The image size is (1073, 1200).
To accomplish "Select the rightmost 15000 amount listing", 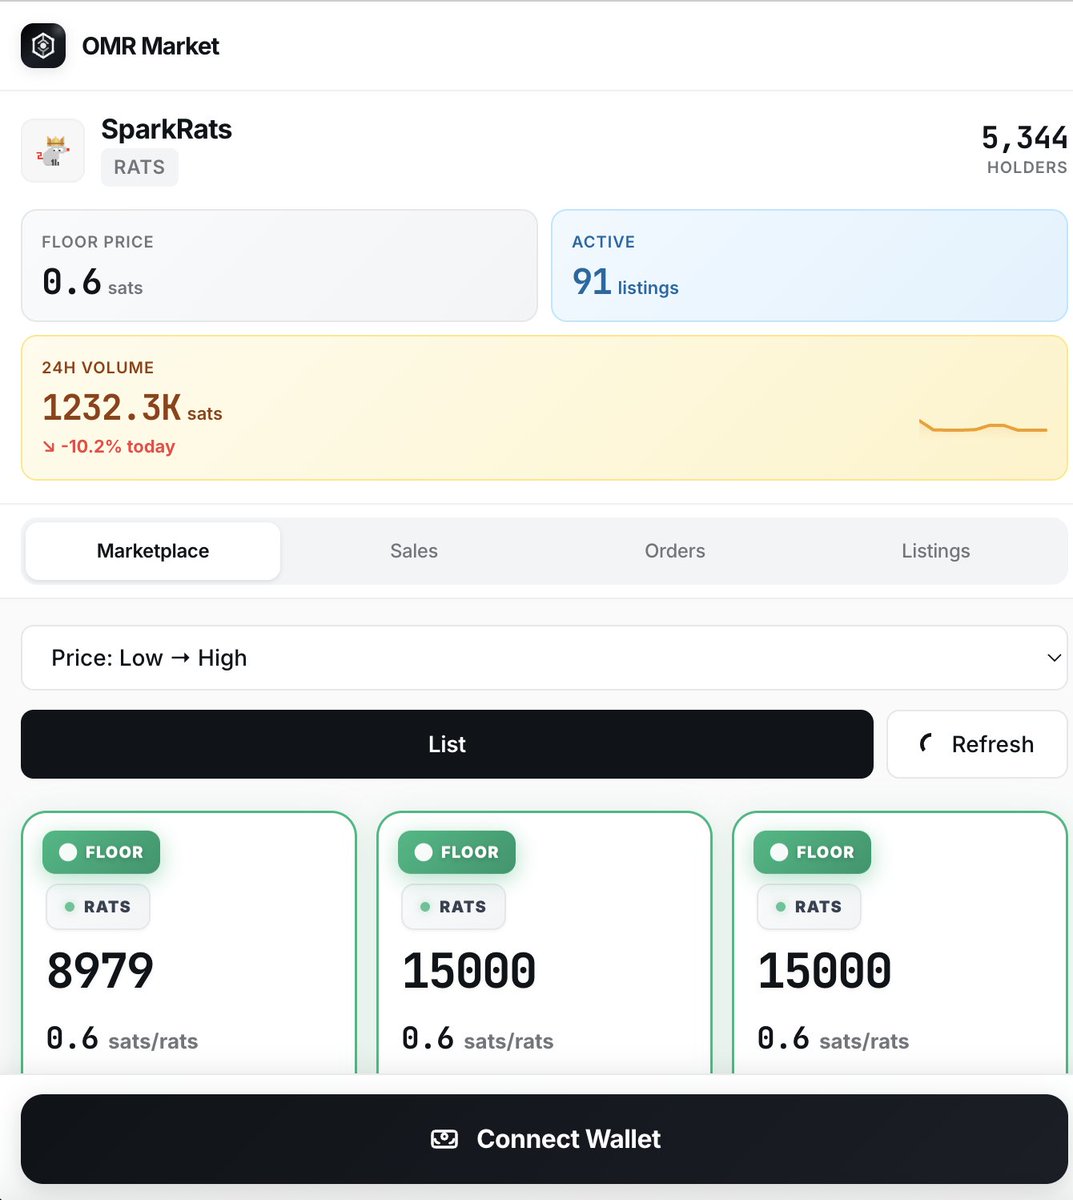I will [x=825, y=971].
